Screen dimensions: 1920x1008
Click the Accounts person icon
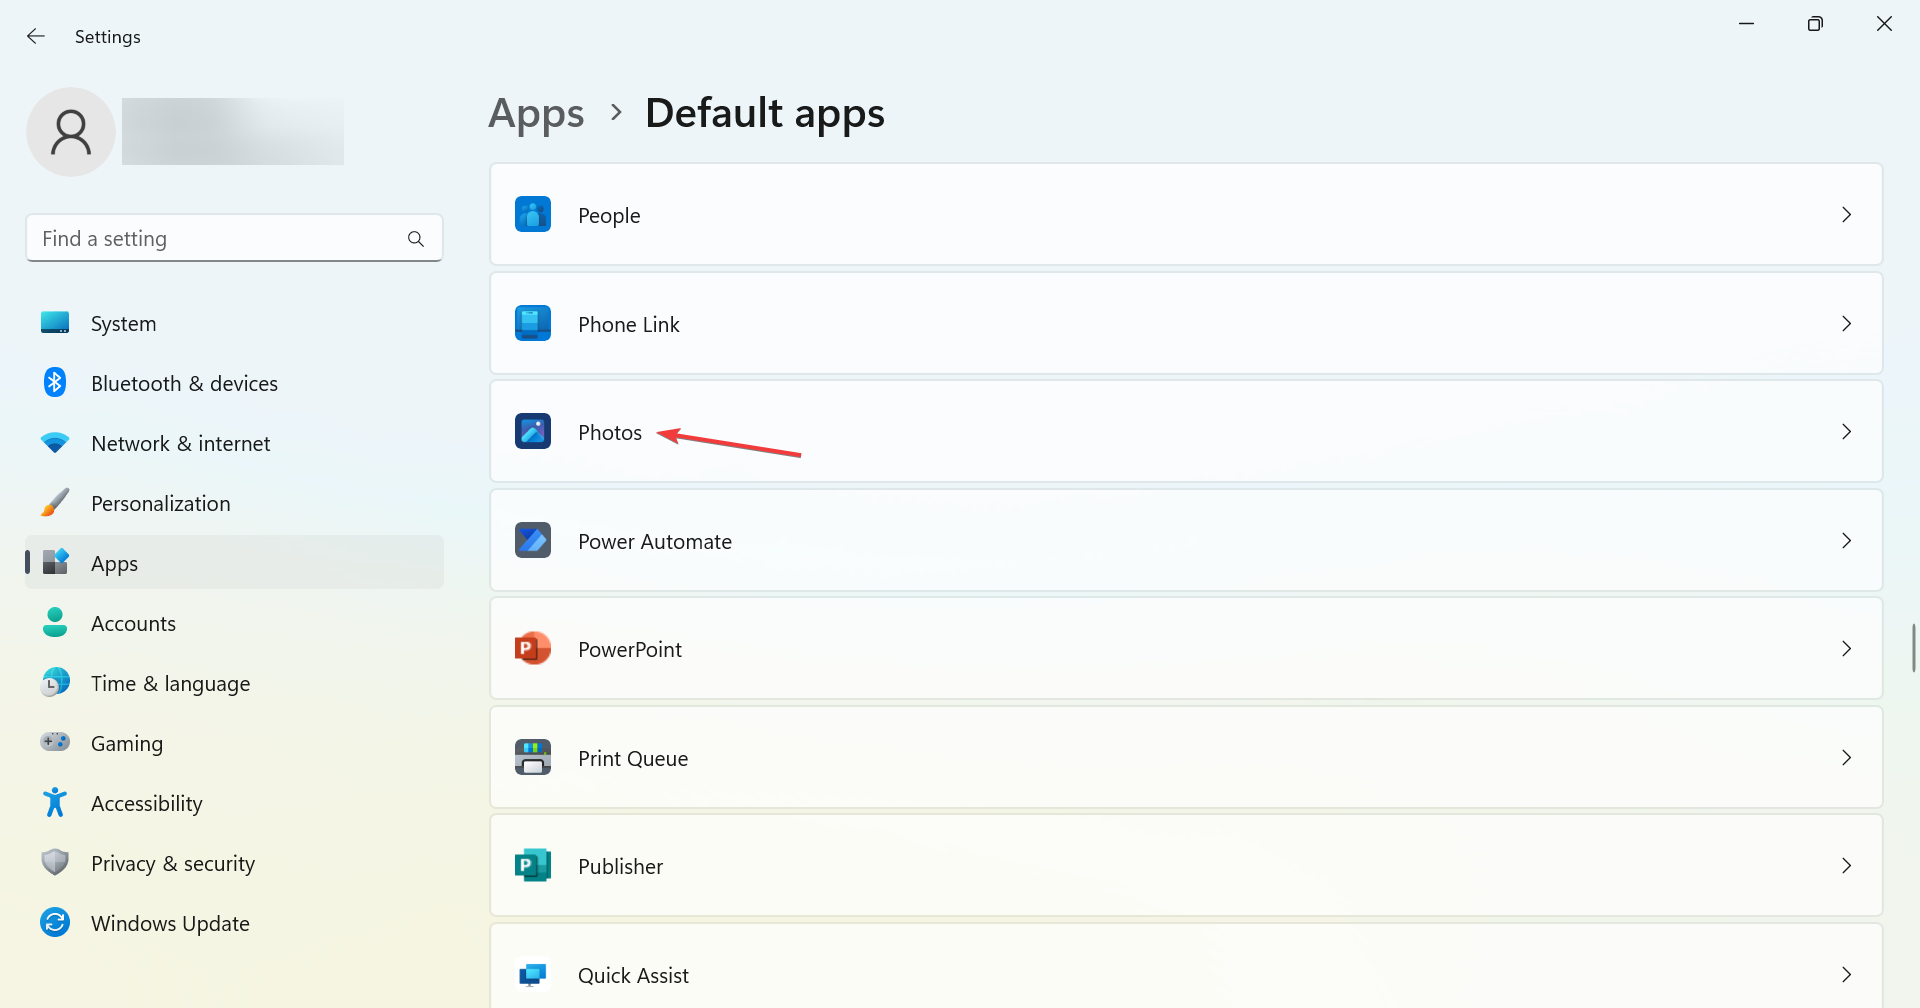coord(55,622)
